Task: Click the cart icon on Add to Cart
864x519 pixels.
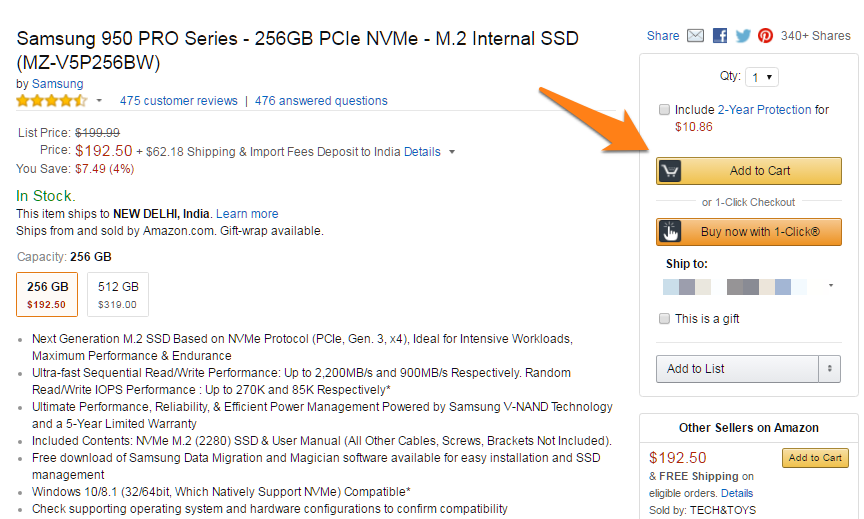Action: pyautogui.click(x=670, y=171)
